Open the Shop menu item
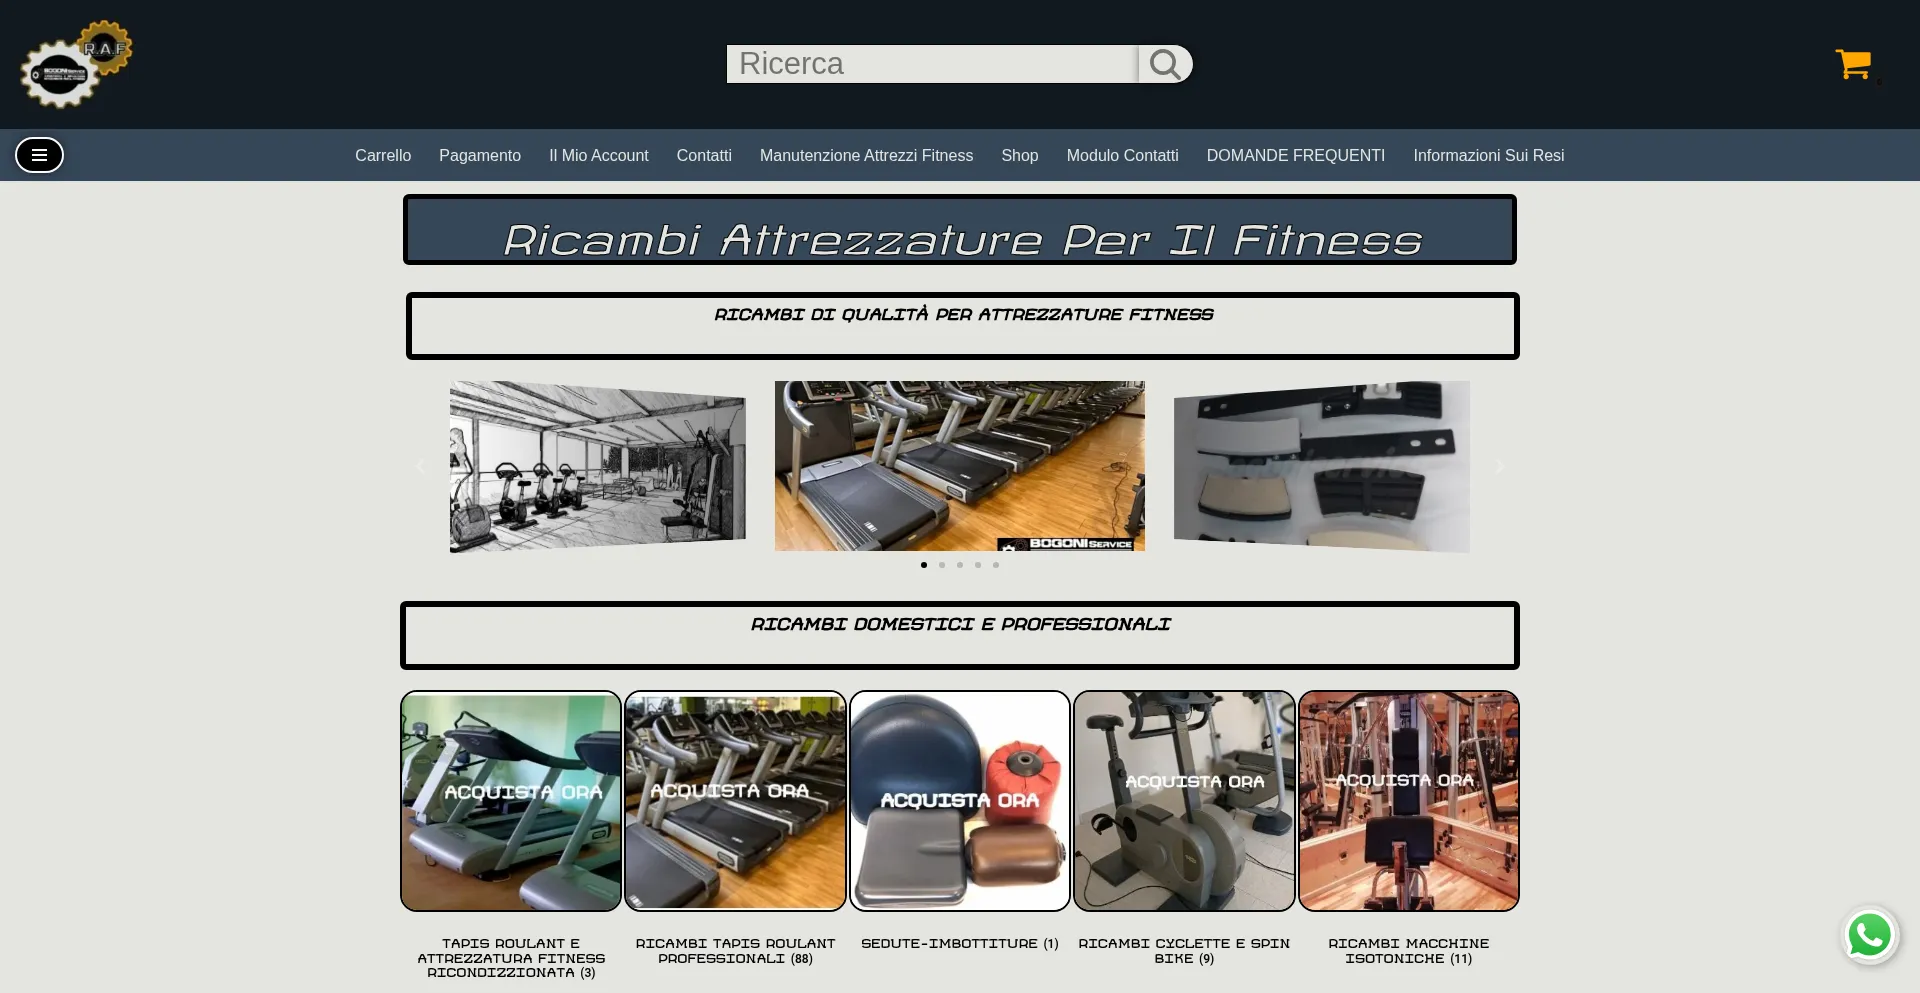This screenshot has height=993, width=1920. (1019, 155)
